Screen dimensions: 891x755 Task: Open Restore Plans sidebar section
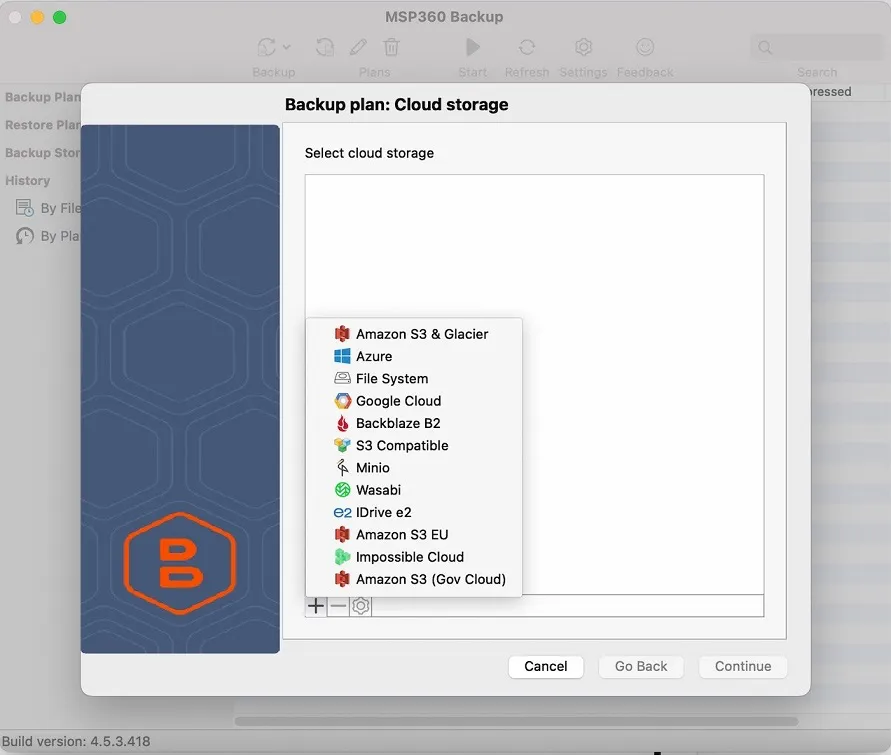[x=43, y=125]
